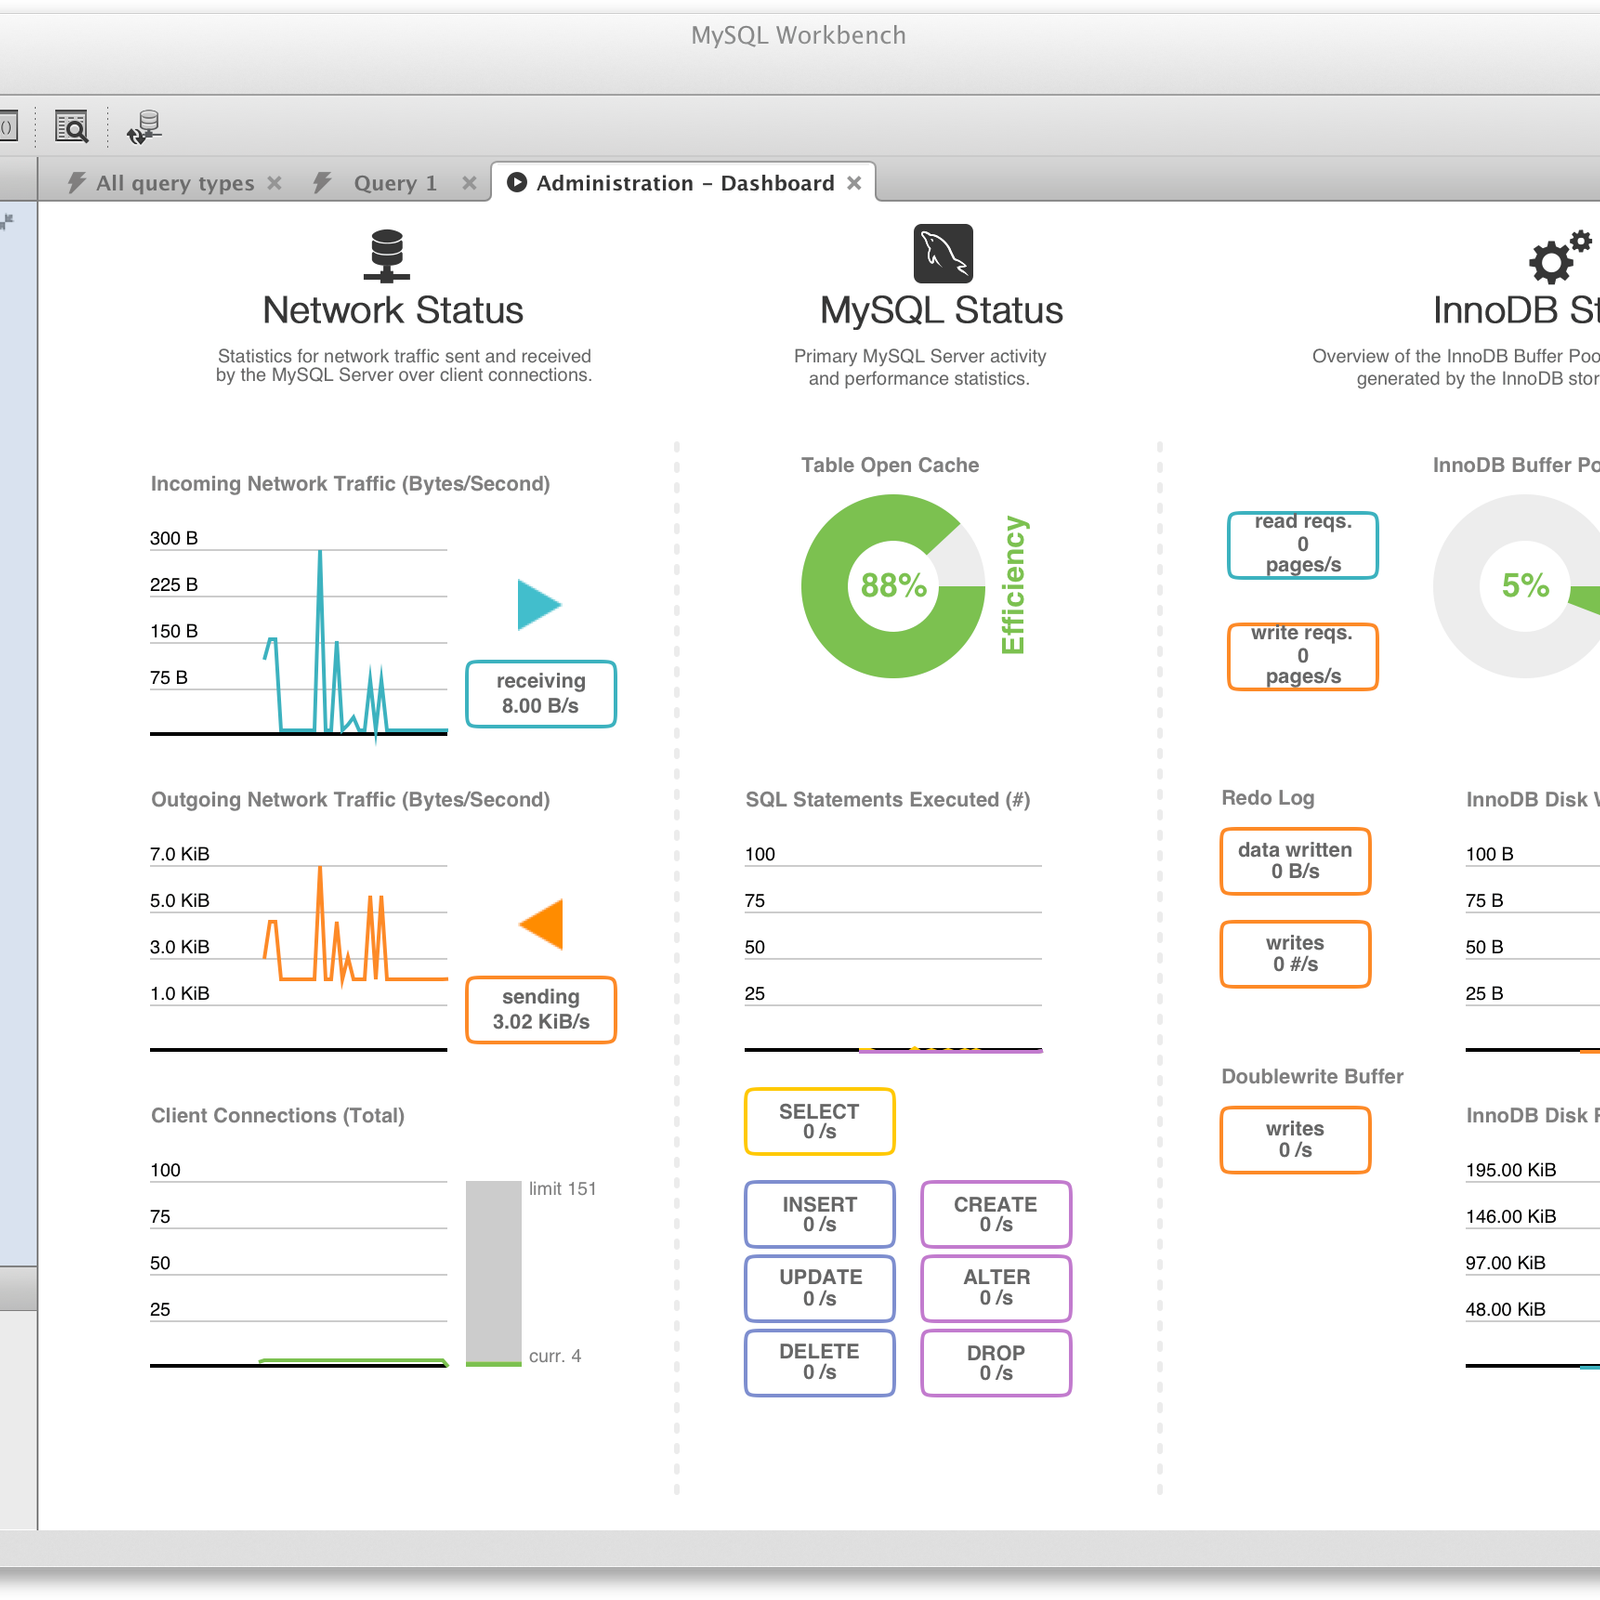Click the SELECT 0 /s indicator
Screen dimensions: 1600x1600
coord(820,1121)
